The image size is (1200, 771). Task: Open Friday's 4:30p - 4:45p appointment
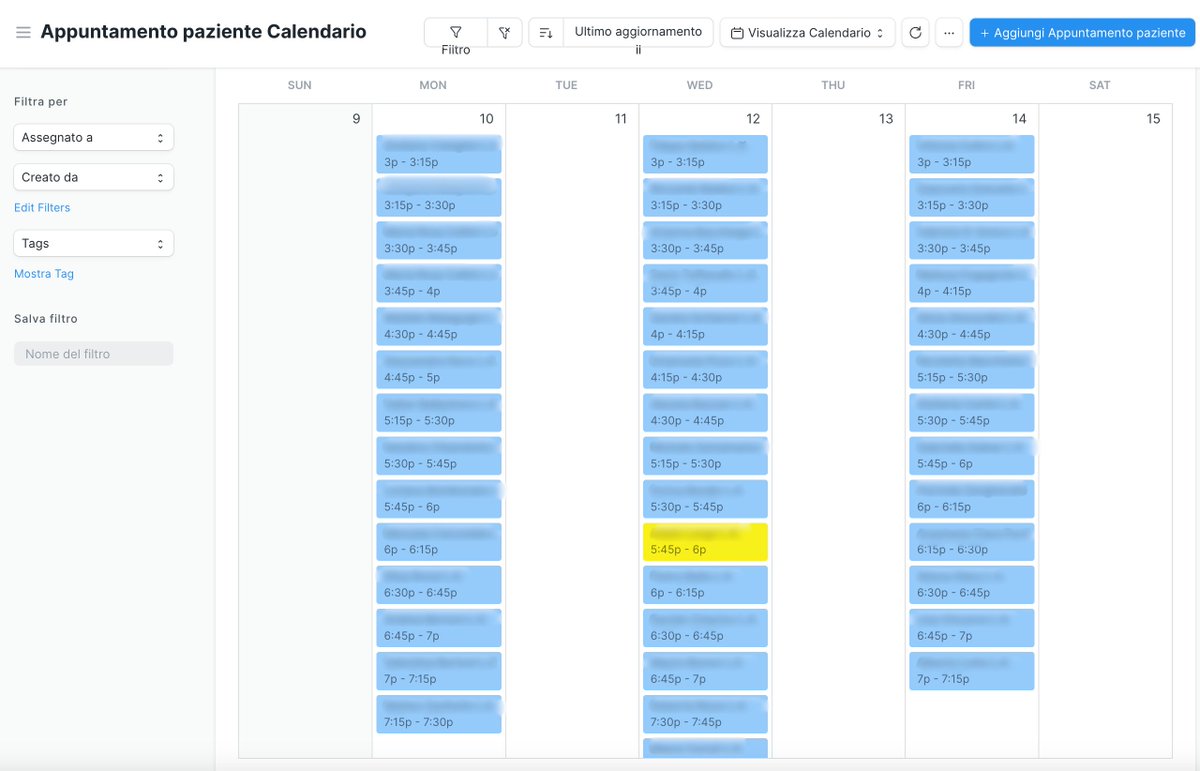[972, 326]
